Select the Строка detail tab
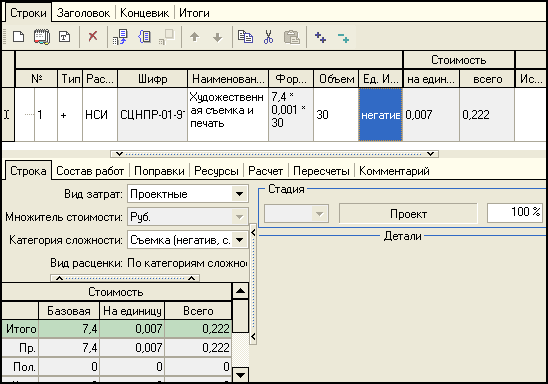548x384 pixels. 28,171
